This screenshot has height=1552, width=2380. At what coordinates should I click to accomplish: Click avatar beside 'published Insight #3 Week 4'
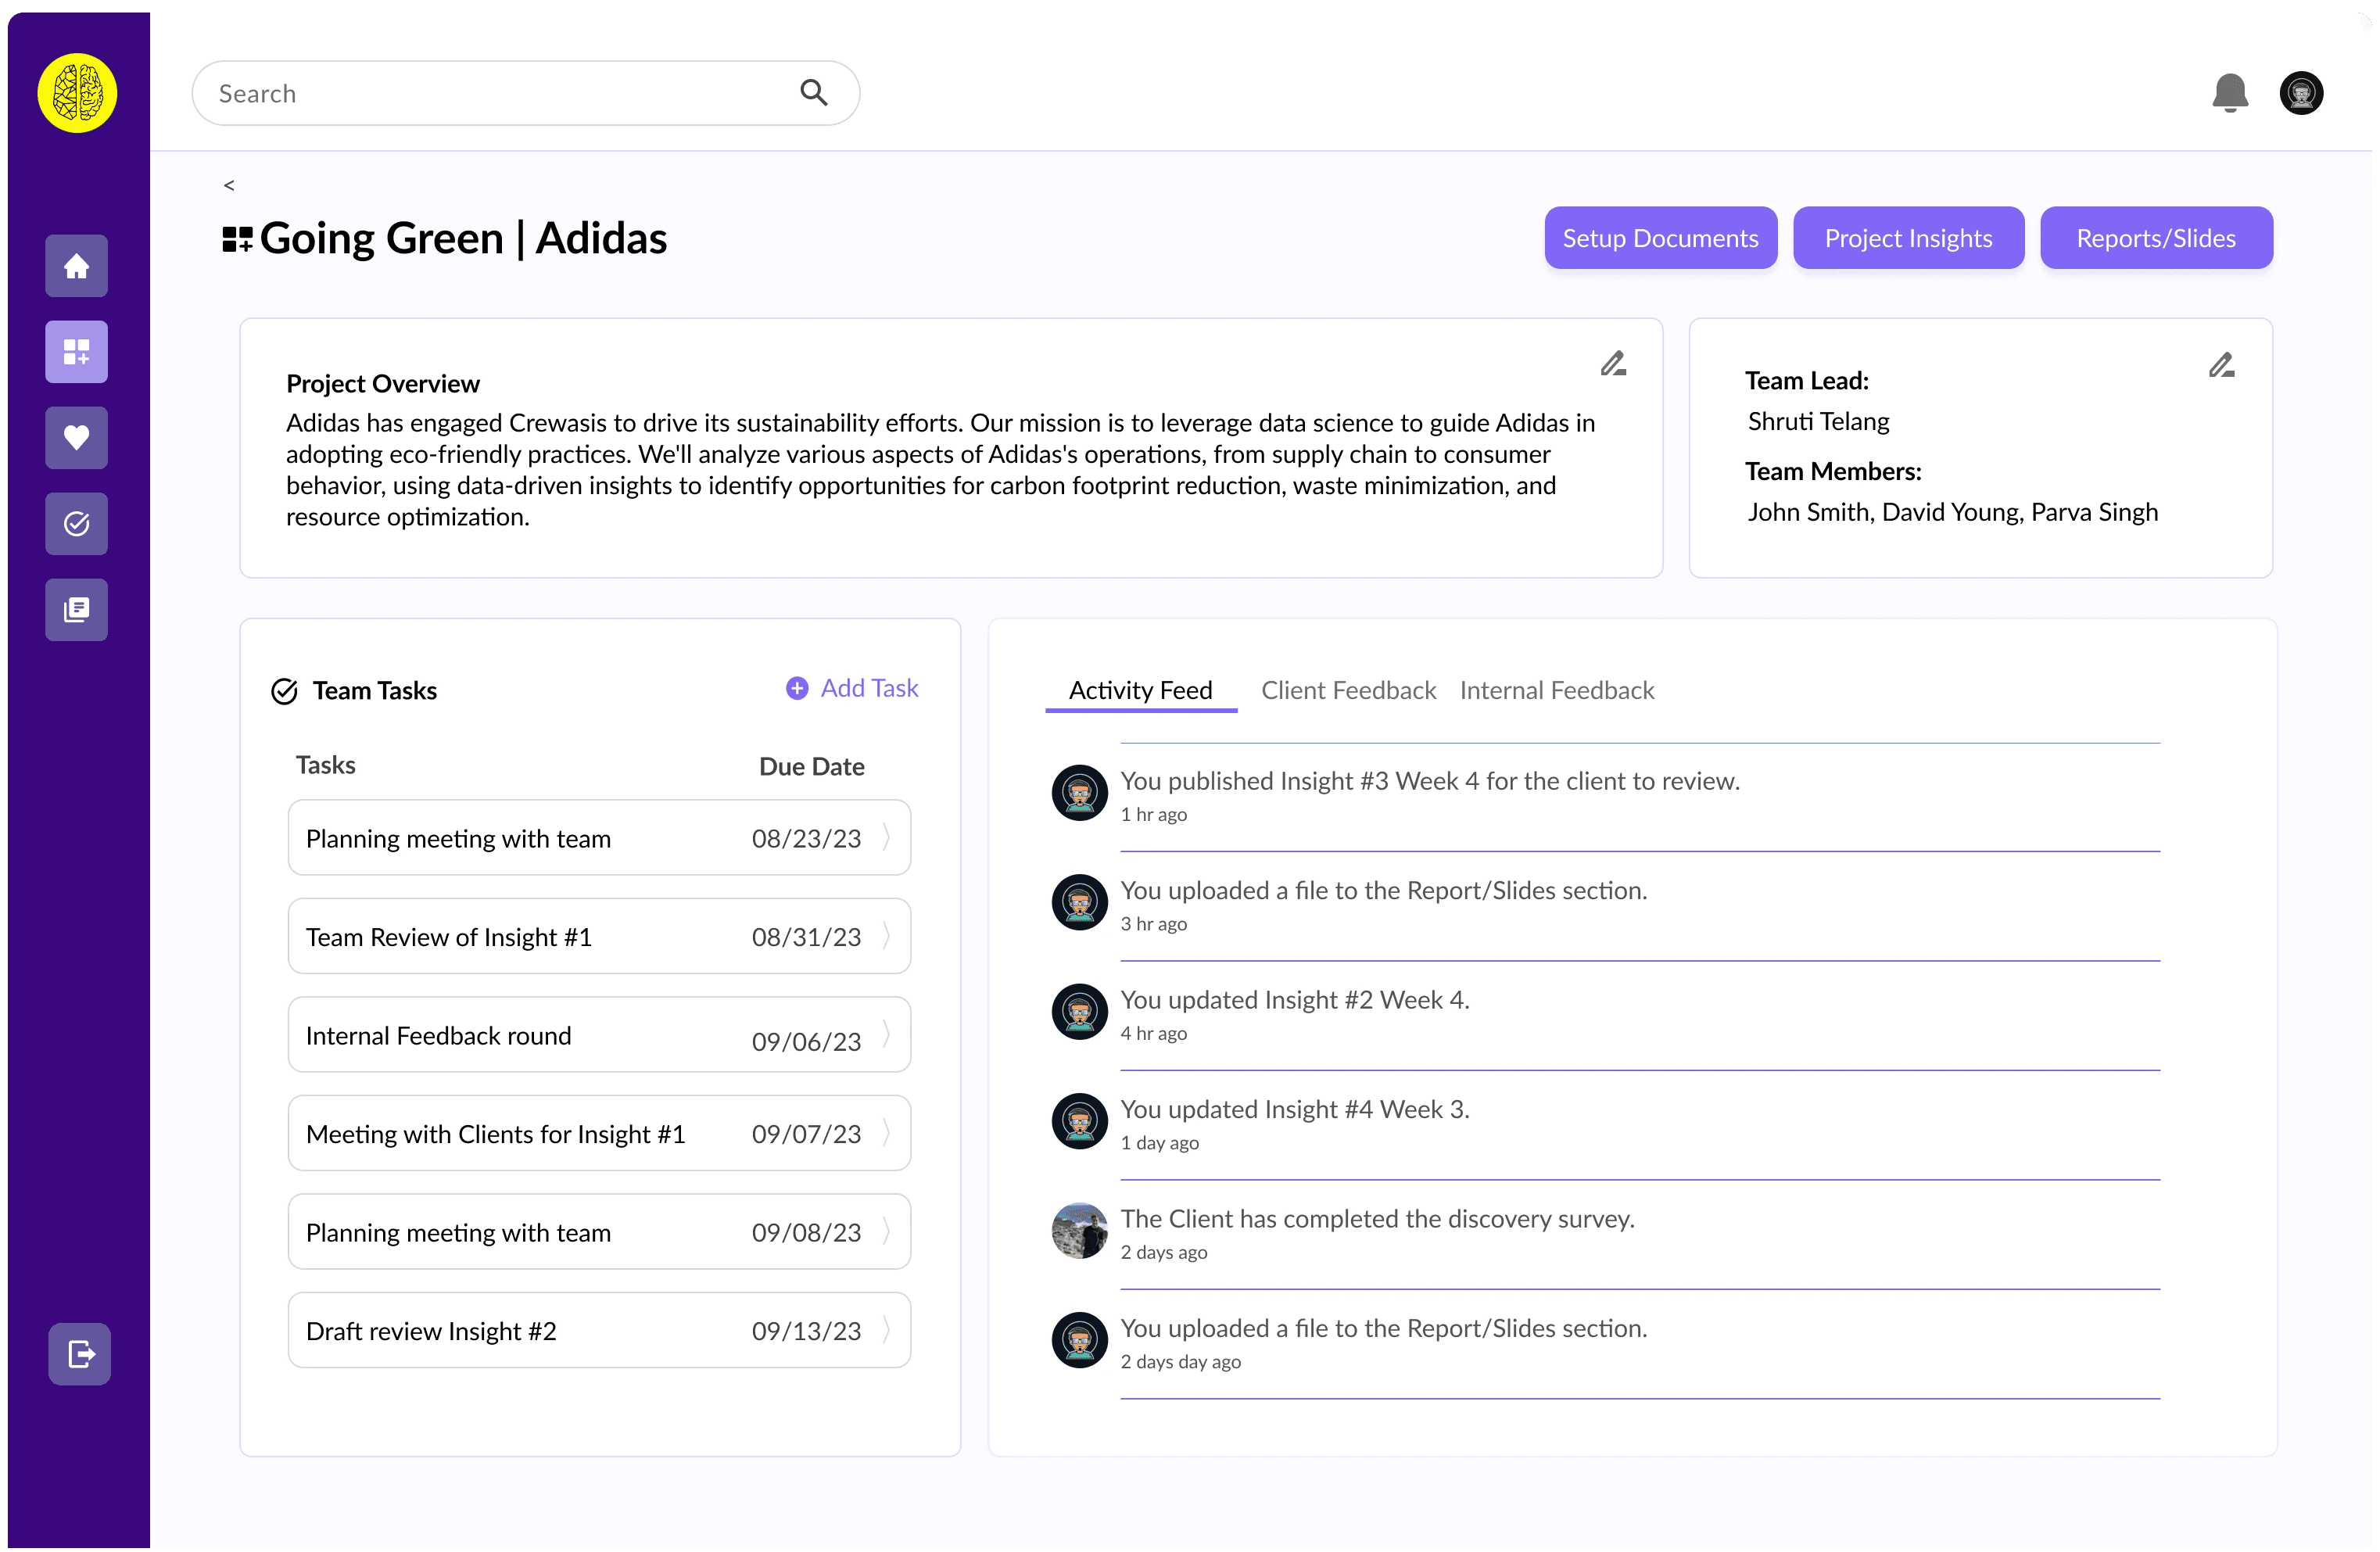(1080, 793)
